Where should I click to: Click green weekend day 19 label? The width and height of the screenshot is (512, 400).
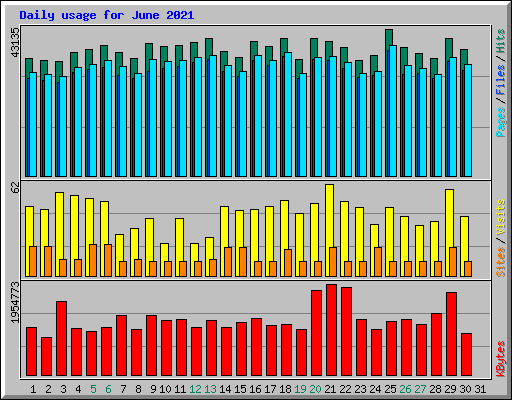click(x=300, y=389)
